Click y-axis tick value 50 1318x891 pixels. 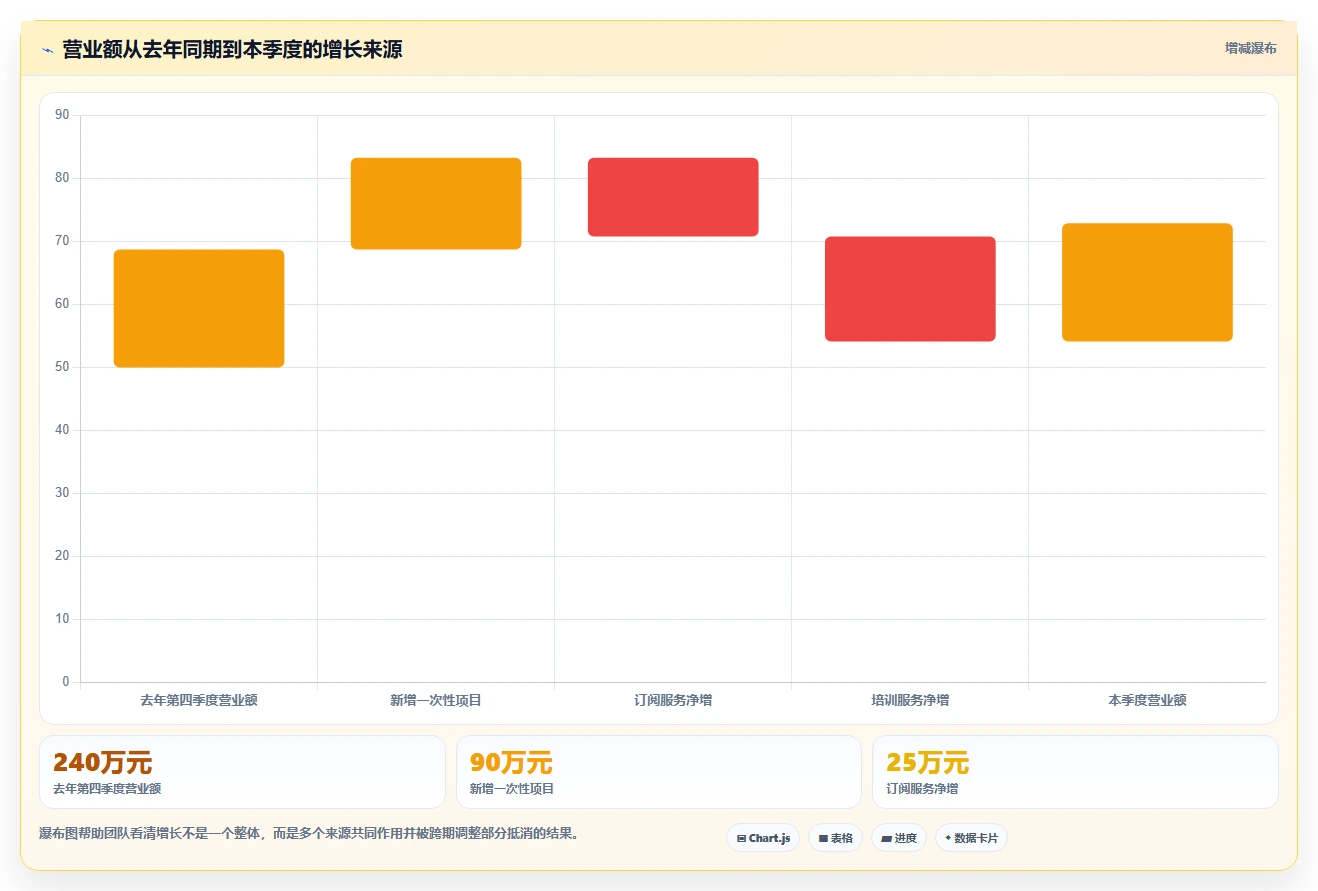pos(62,367)
